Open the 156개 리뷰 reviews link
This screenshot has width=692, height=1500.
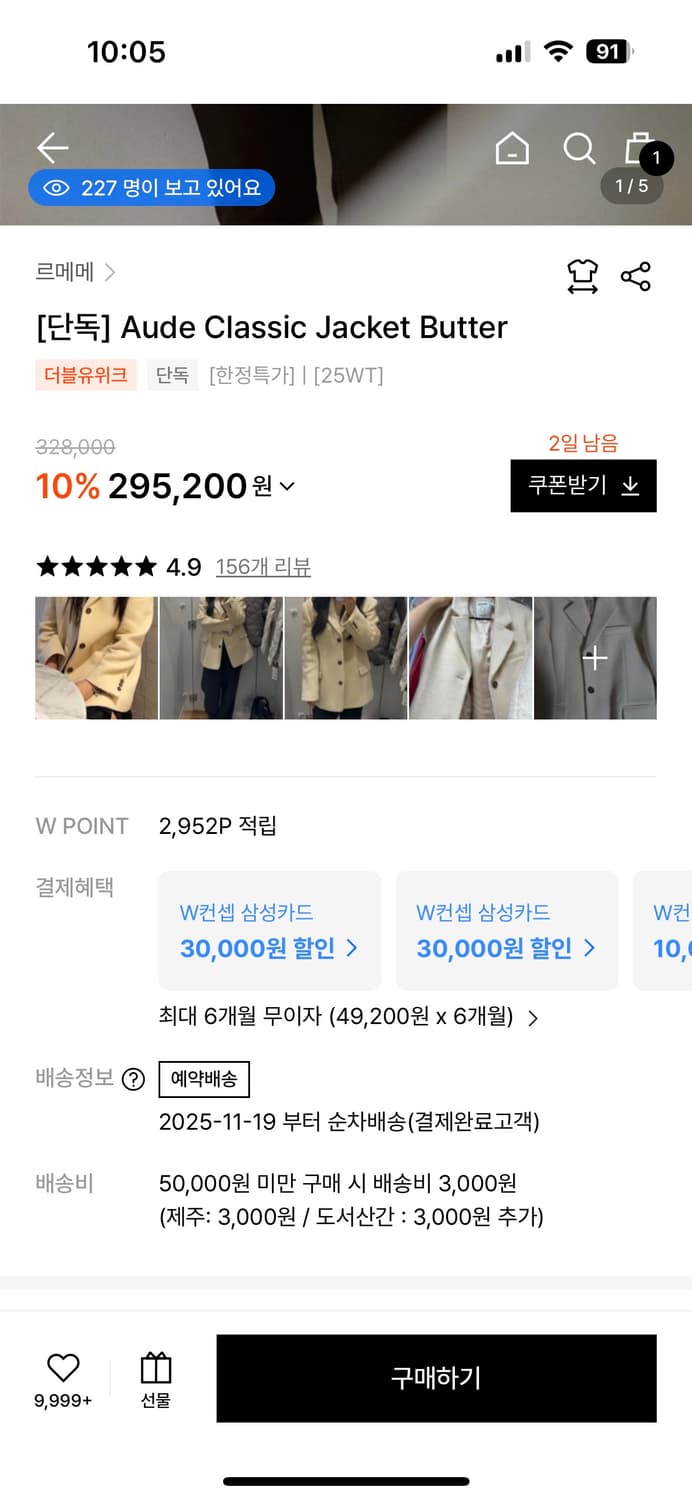(264, 566)
